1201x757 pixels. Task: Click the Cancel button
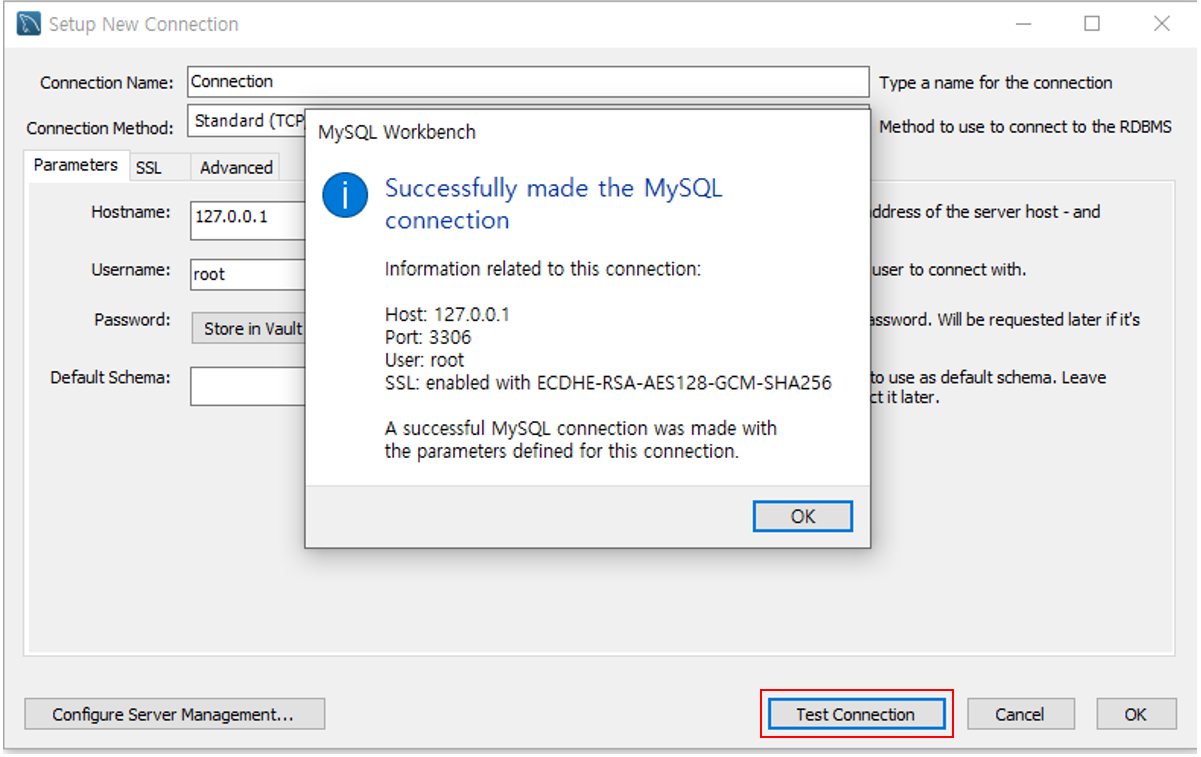1020,714
